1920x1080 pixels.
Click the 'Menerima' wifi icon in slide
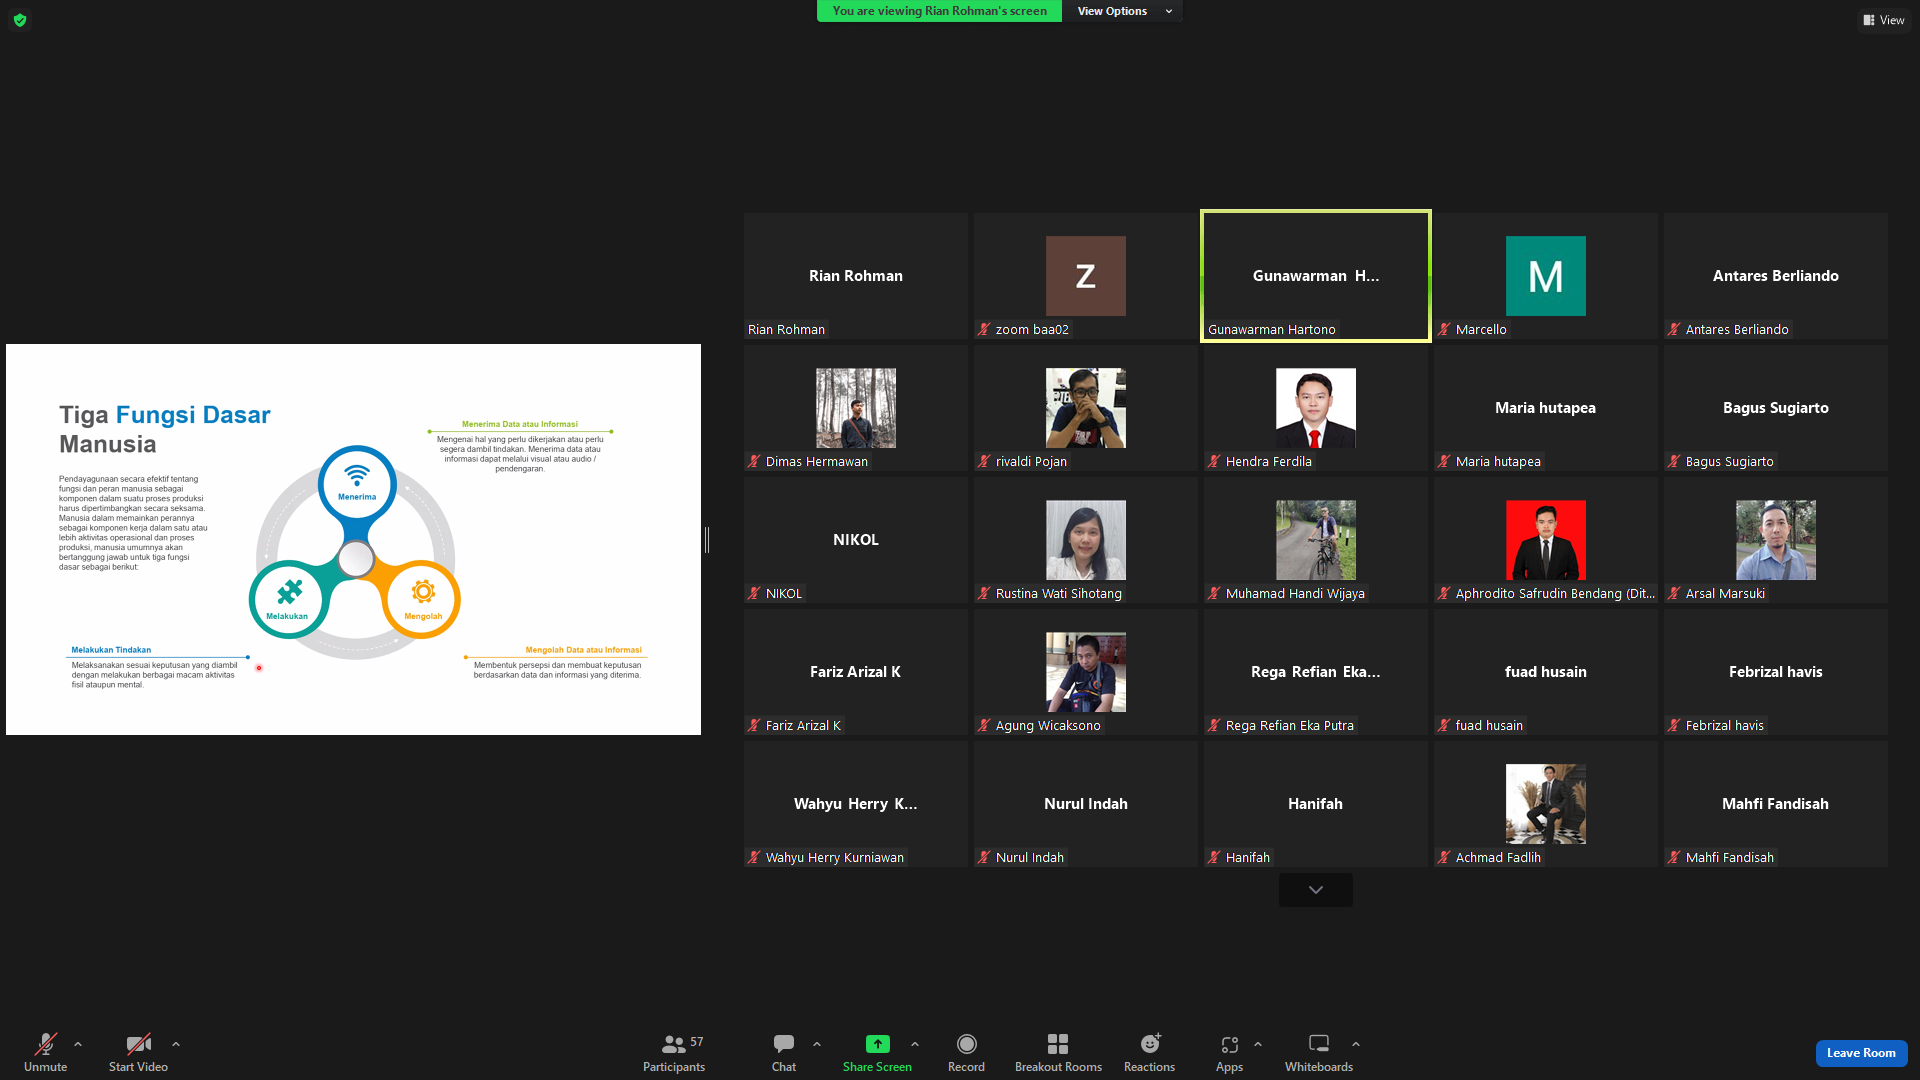tap(357, 475)
